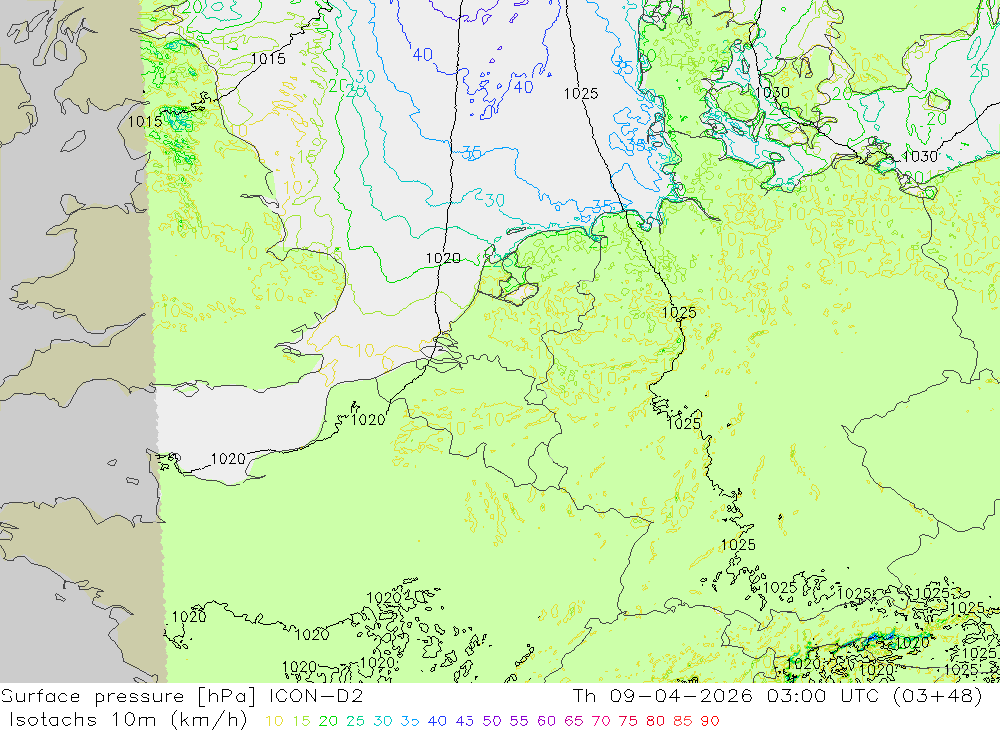Click the blue '35' isotach label west of Denmark
Viewport: 1000px width, 733px height.
tap(623, 66)
